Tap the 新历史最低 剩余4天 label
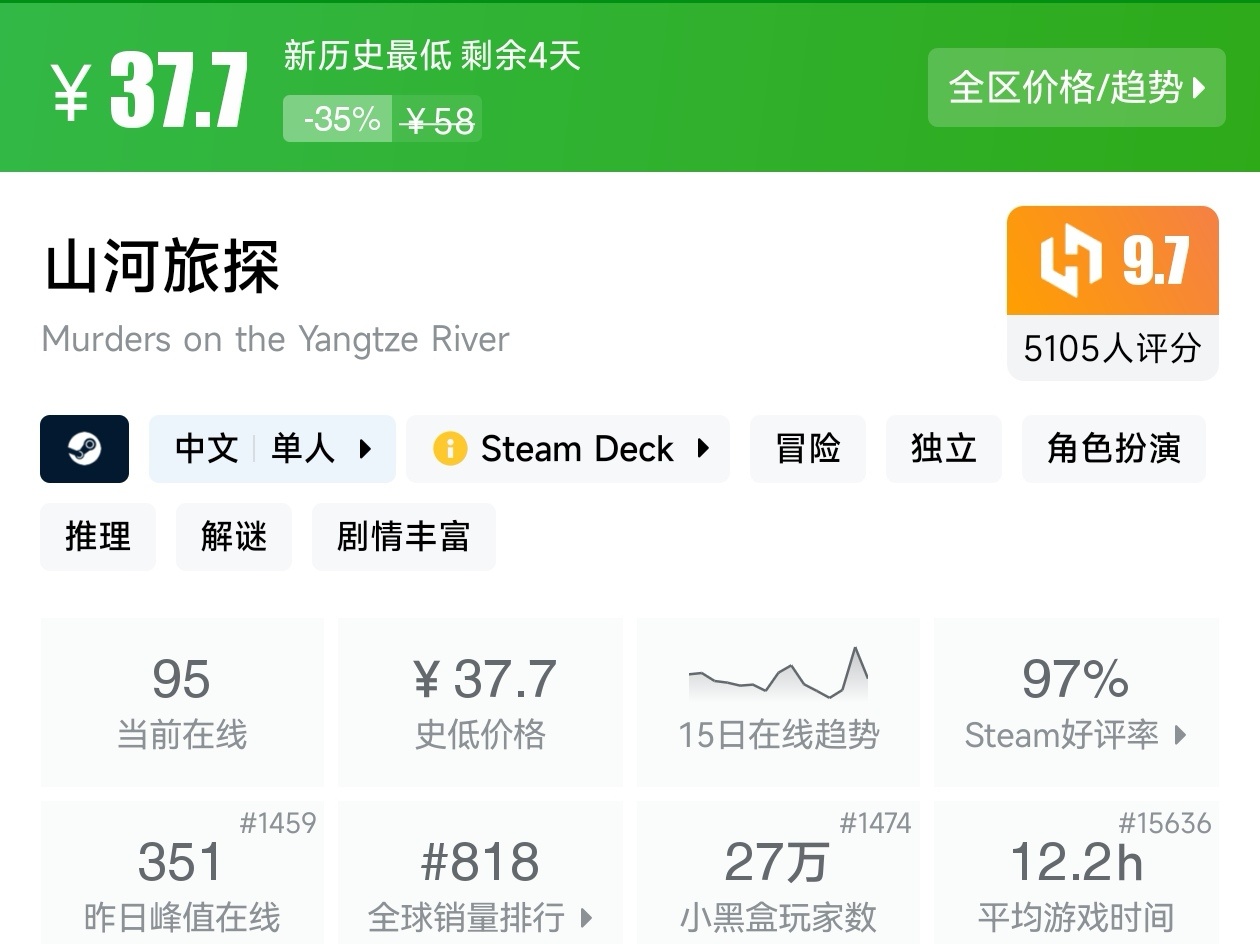This screenshot has height=944, width=1260. (x=432, y=56)
